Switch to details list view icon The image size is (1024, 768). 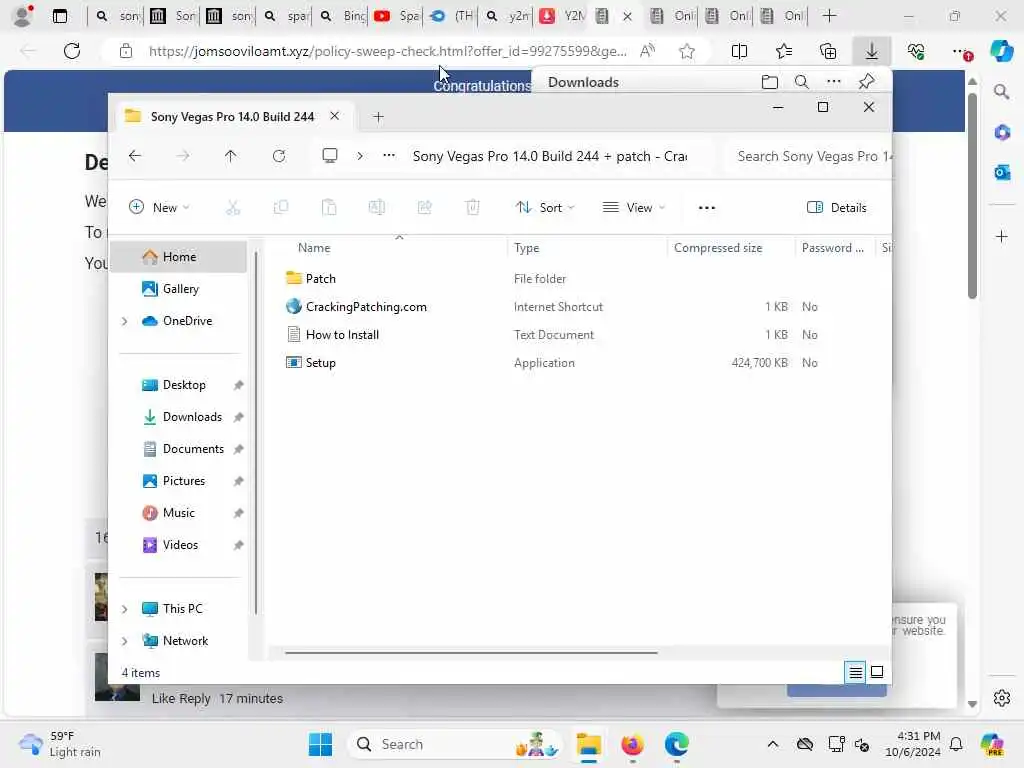(x=856, y=672)
